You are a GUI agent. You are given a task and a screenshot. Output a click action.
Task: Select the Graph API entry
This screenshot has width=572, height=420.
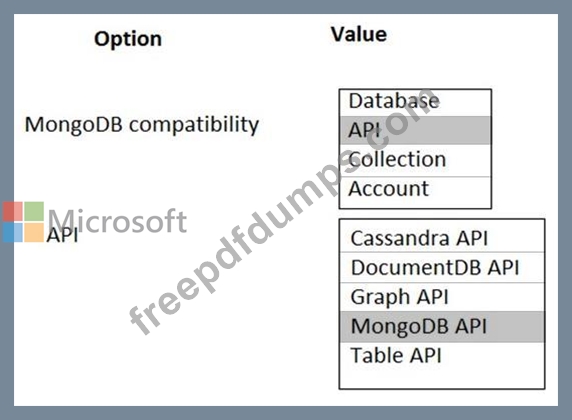tap(442, 297)
